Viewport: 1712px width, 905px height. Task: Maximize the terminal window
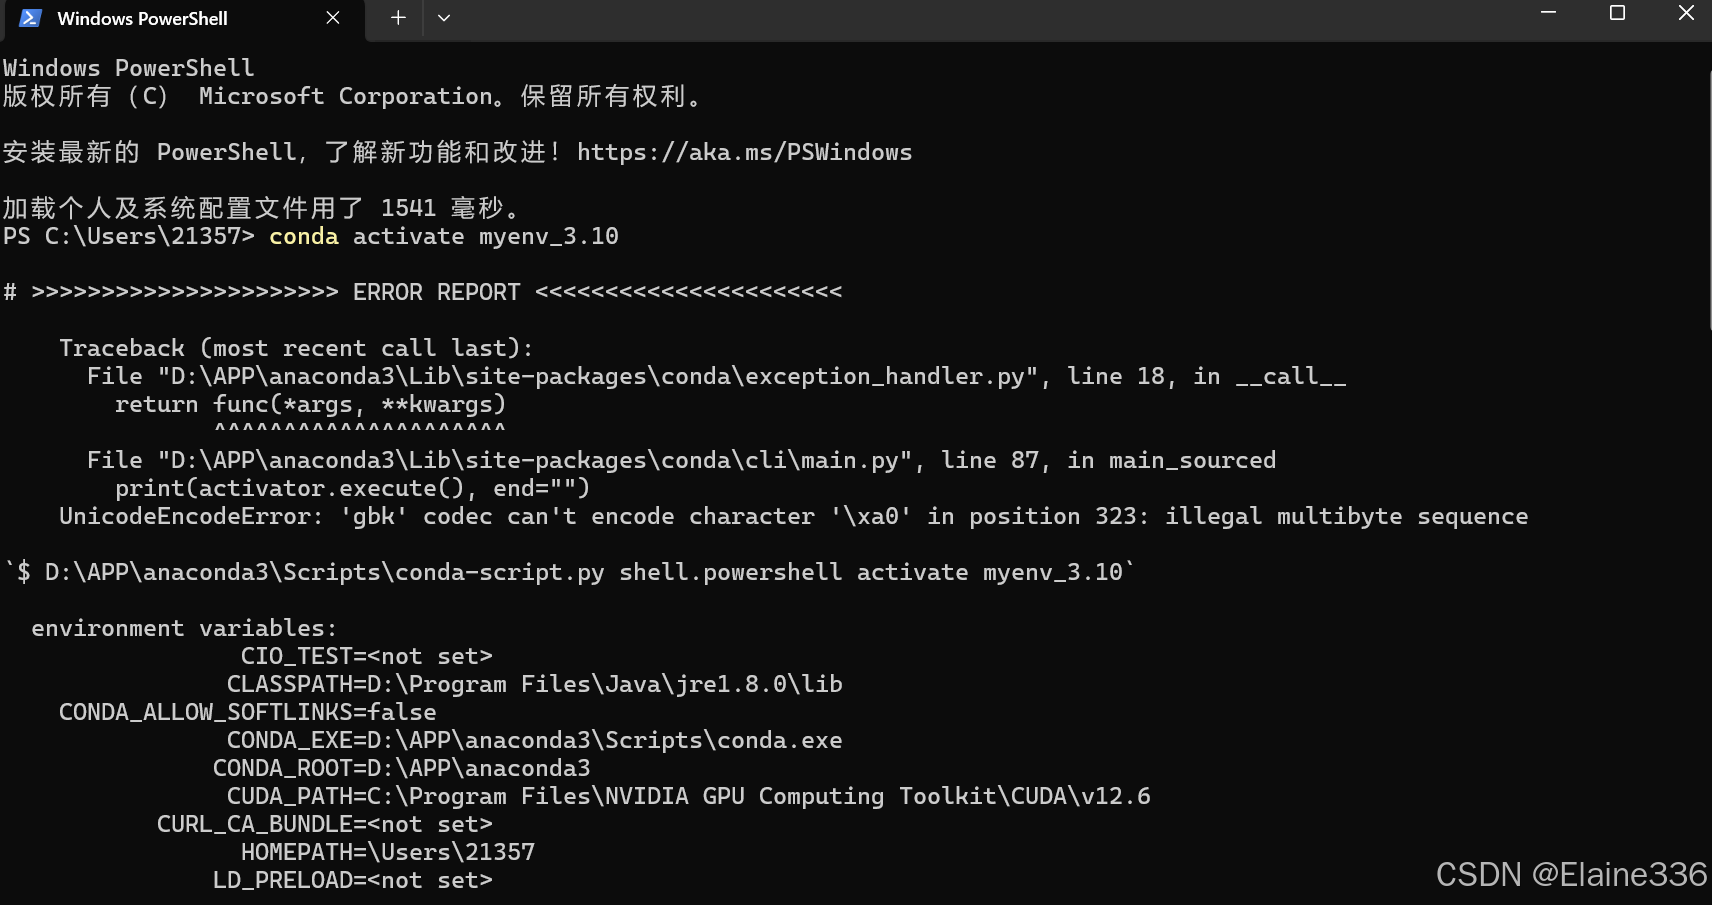(1617, 13)
